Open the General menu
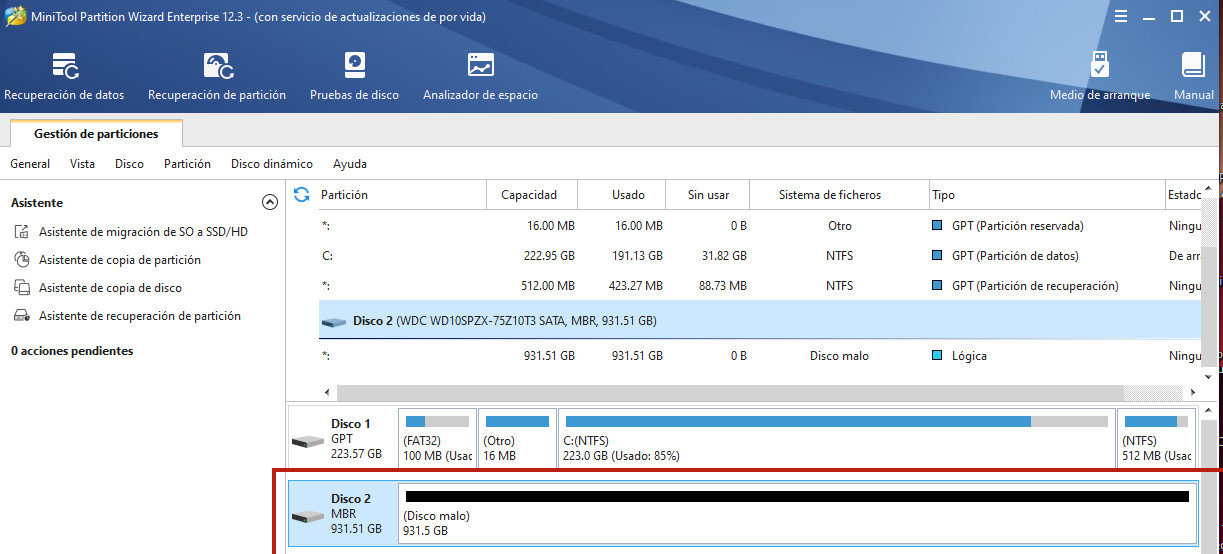 (30, 164)
